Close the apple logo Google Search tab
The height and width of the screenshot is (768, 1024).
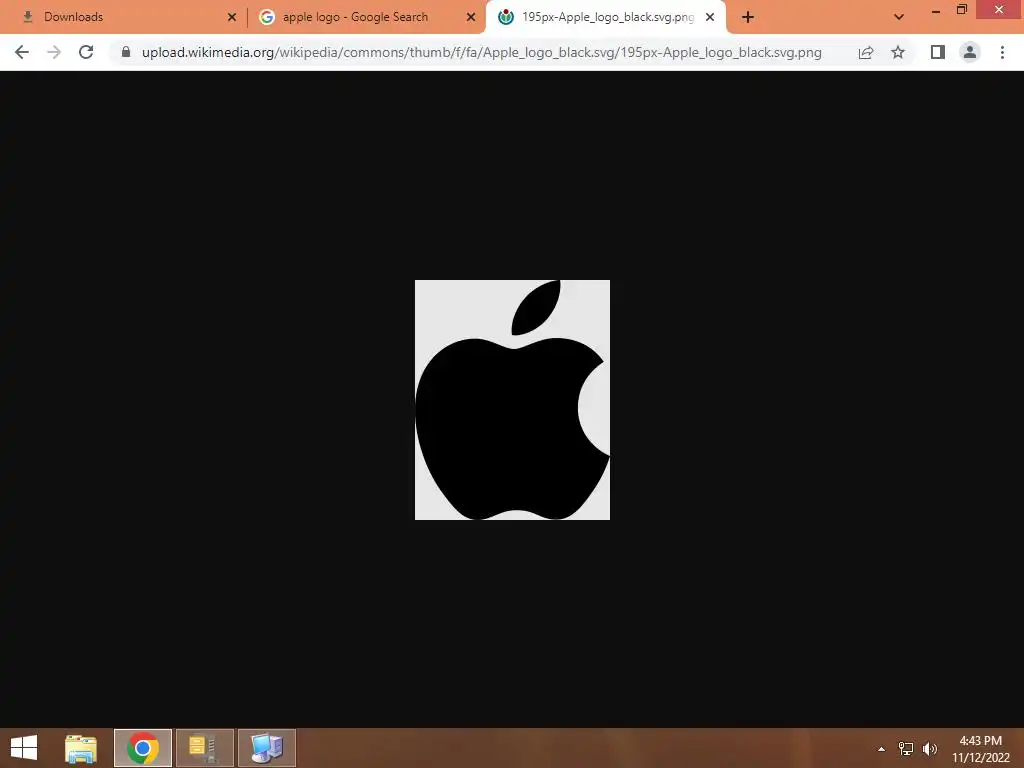click(x=471, y=17)
